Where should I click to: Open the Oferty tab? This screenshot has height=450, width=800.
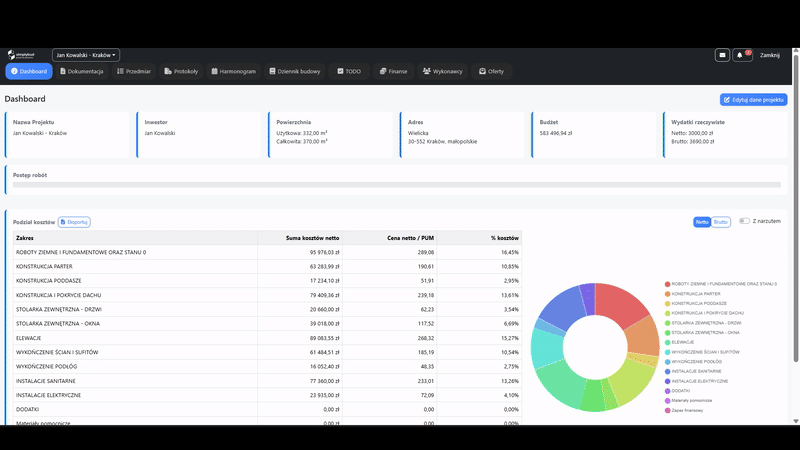pos(491,71)
